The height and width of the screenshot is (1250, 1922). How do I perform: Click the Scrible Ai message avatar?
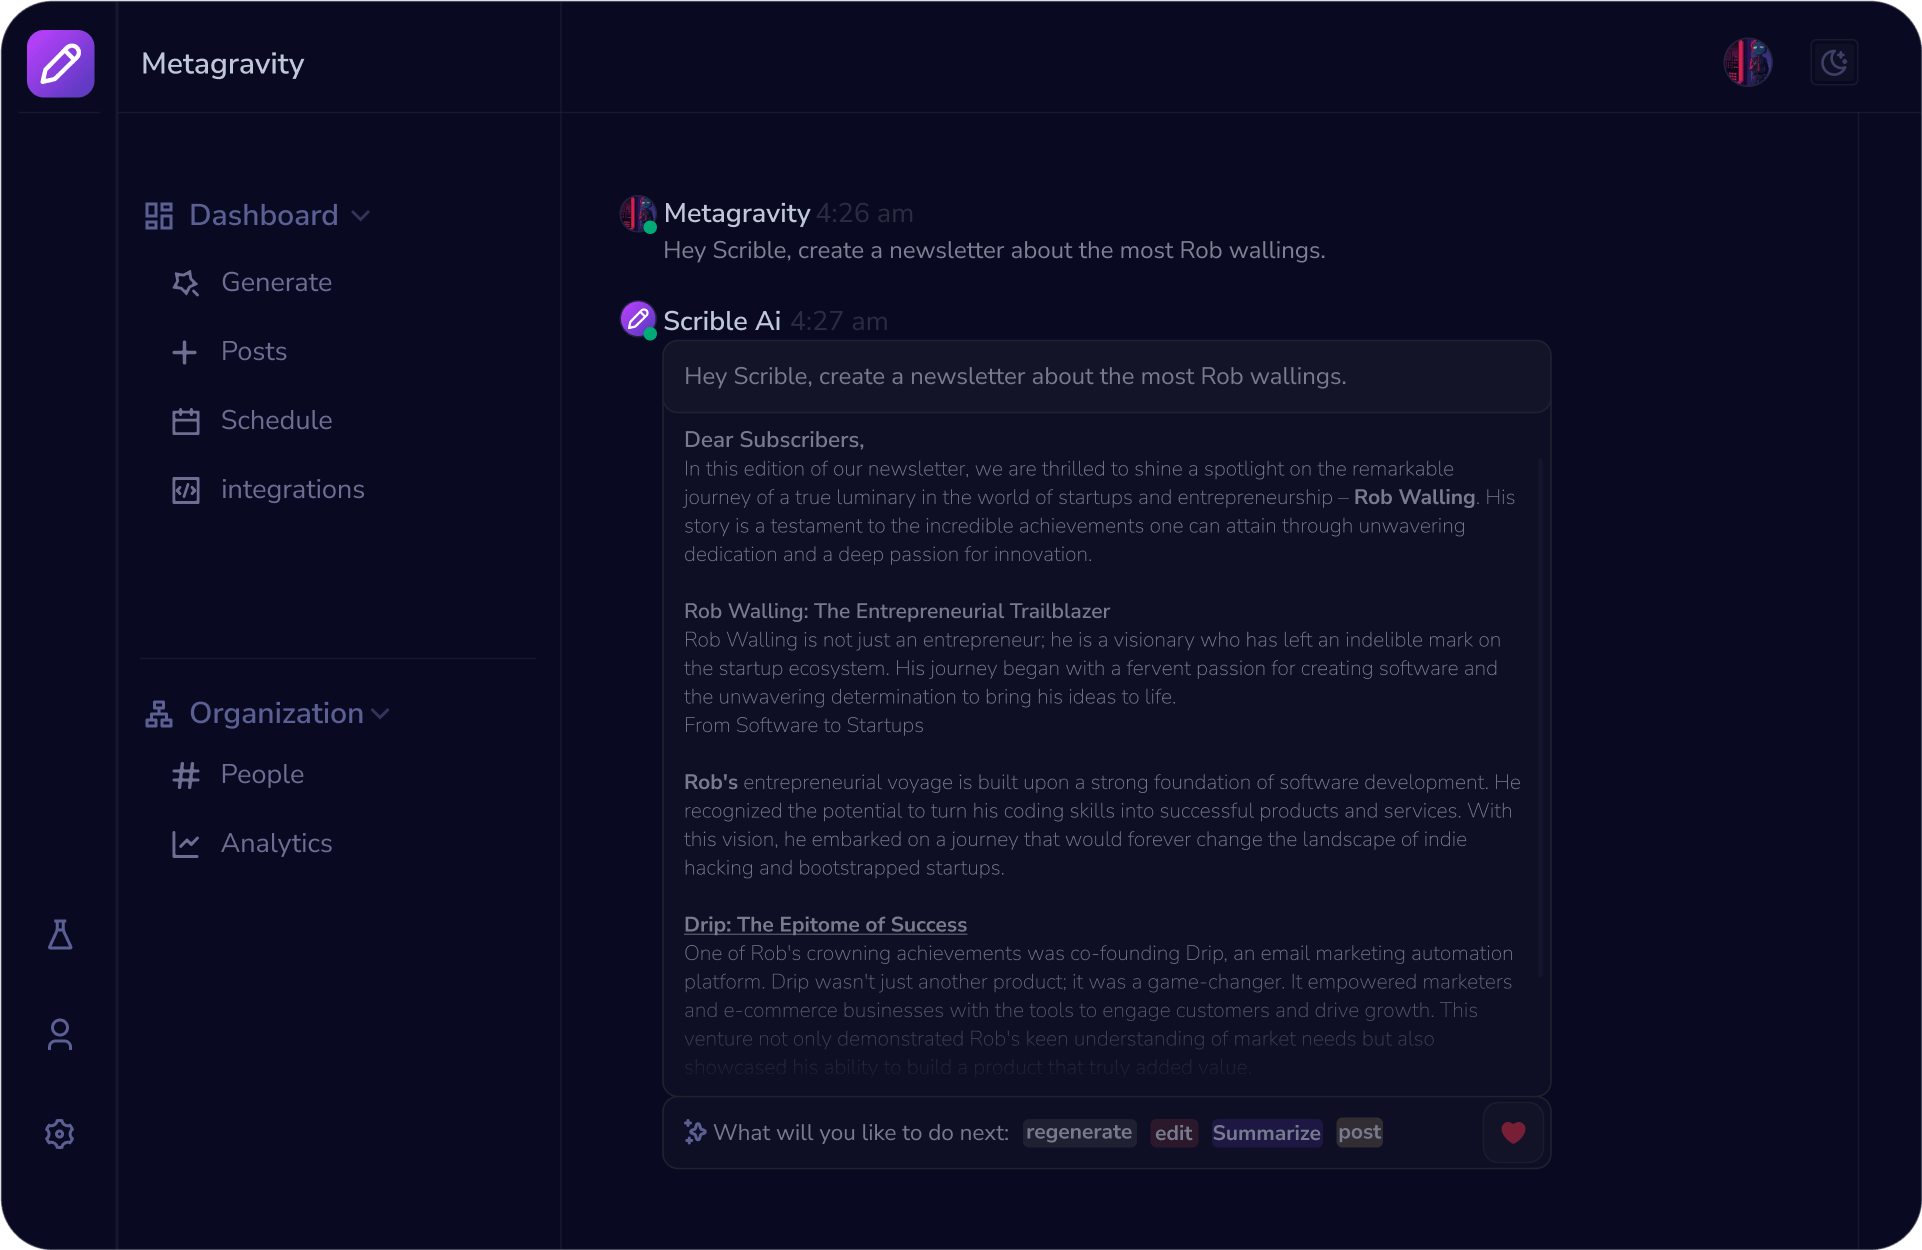pyautogui.click(x=638, y=320)
